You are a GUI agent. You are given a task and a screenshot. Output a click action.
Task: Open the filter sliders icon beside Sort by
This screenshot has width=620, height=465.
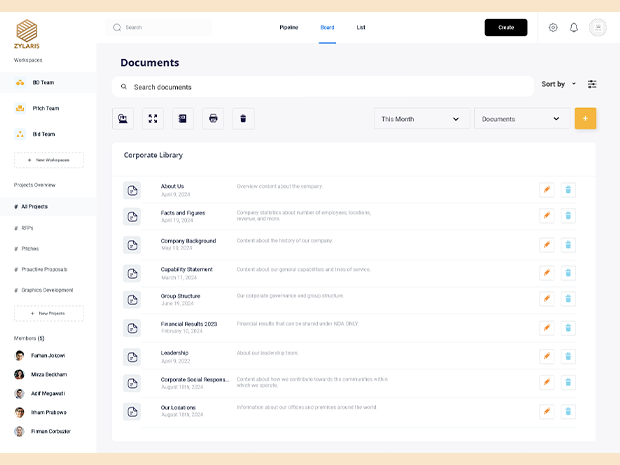(x=592, y=84)
